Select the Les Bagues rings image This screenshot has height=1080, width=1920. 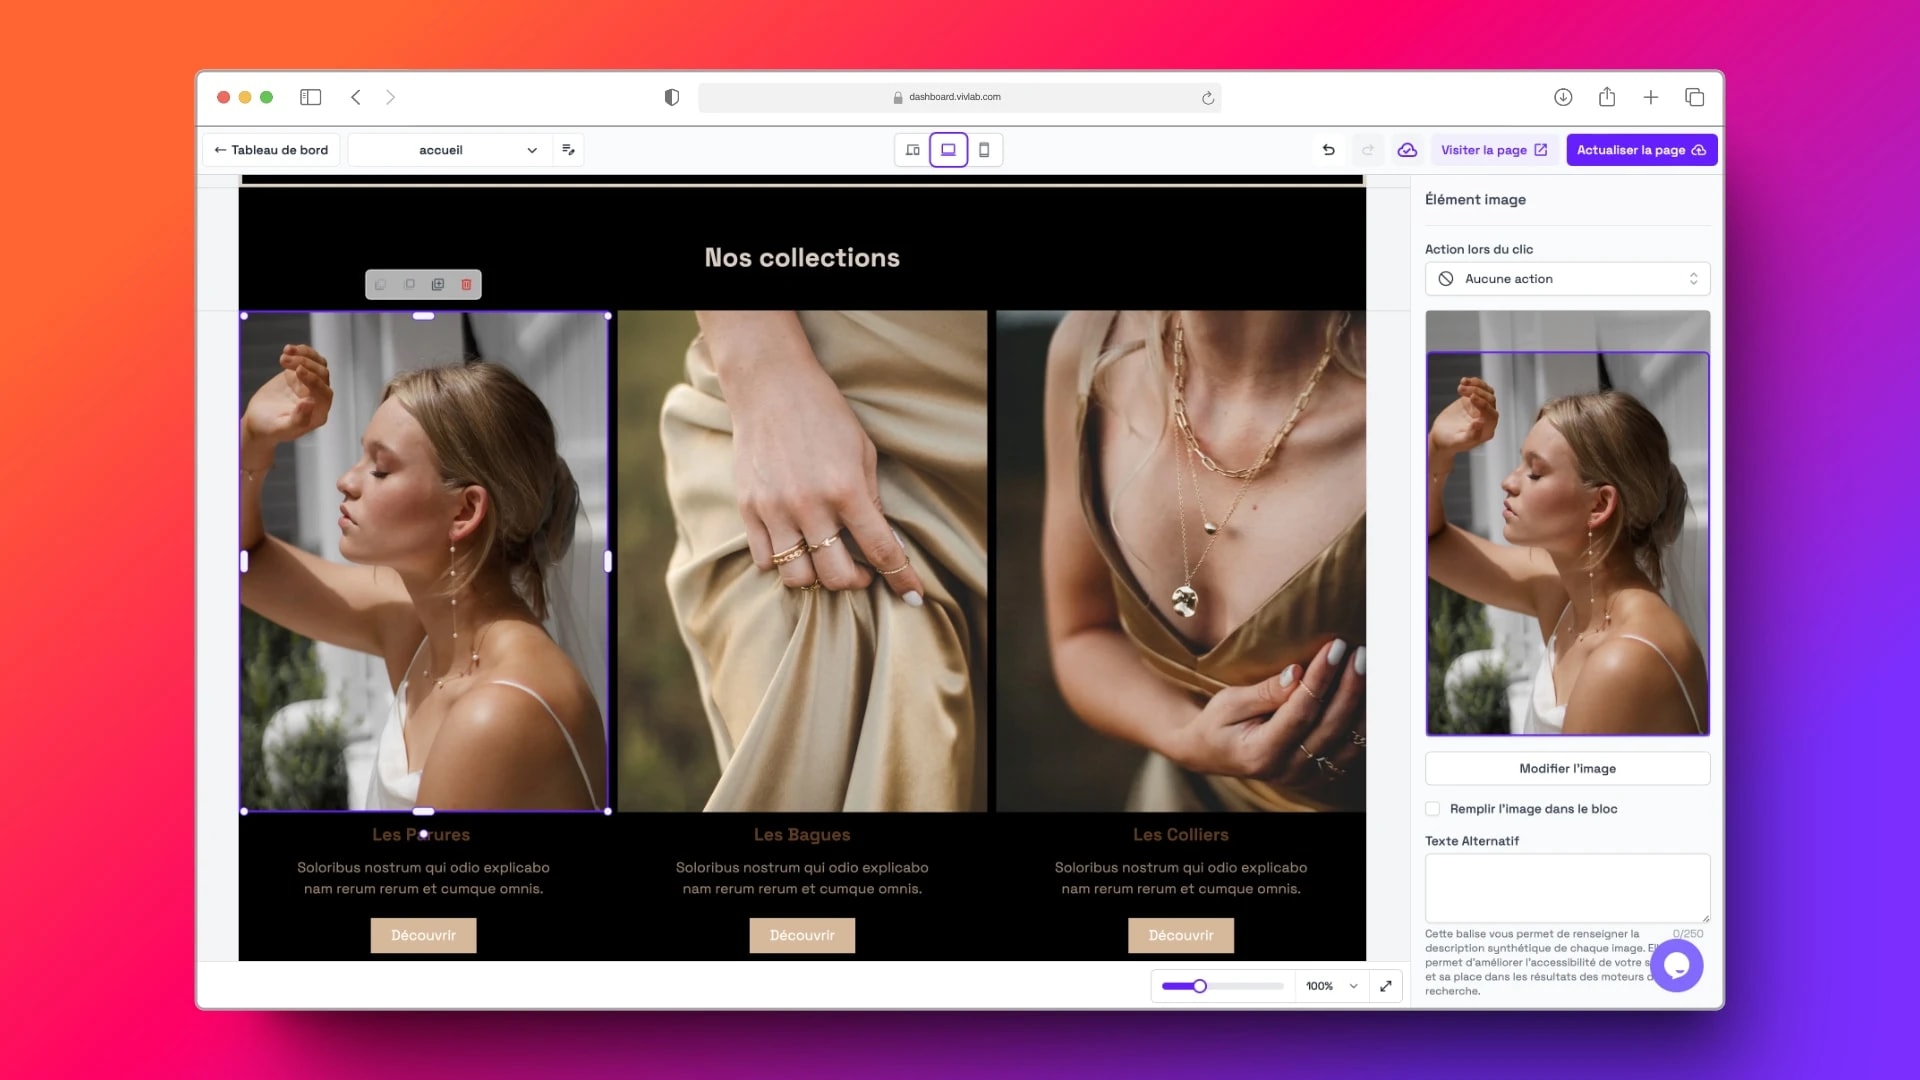[x=802, y=561]
